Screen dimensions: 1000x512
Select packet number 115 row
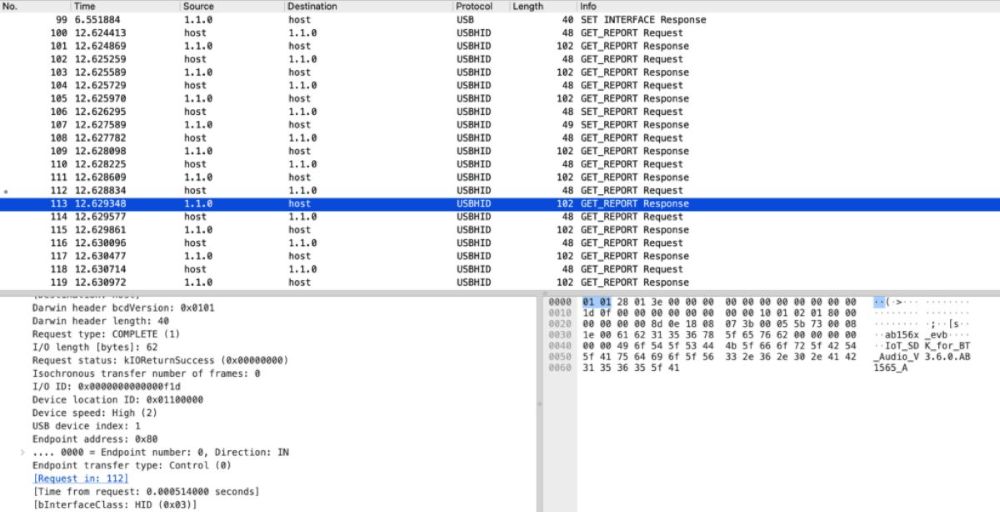coord(500,230)
